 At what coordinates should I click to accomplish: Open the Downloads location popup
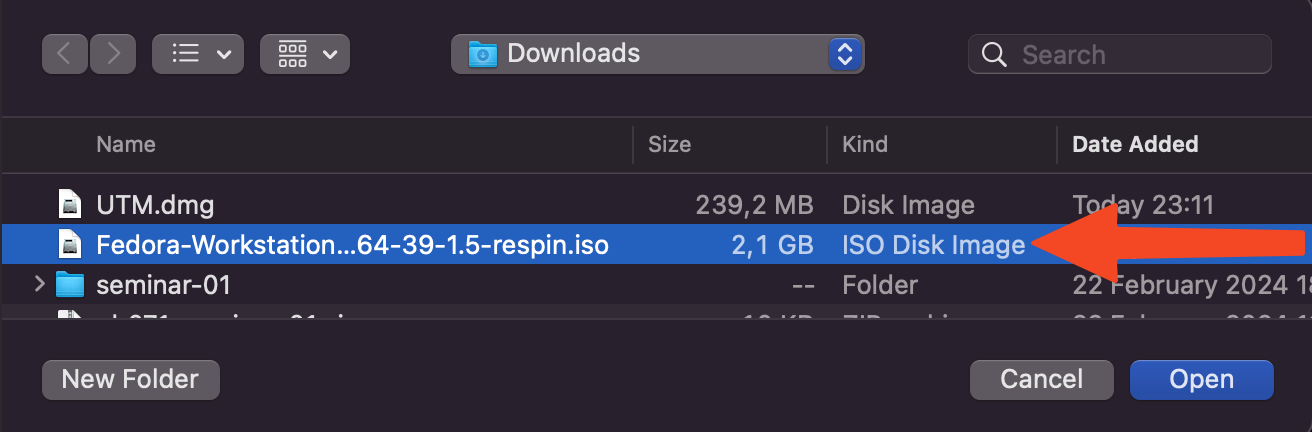658,54
